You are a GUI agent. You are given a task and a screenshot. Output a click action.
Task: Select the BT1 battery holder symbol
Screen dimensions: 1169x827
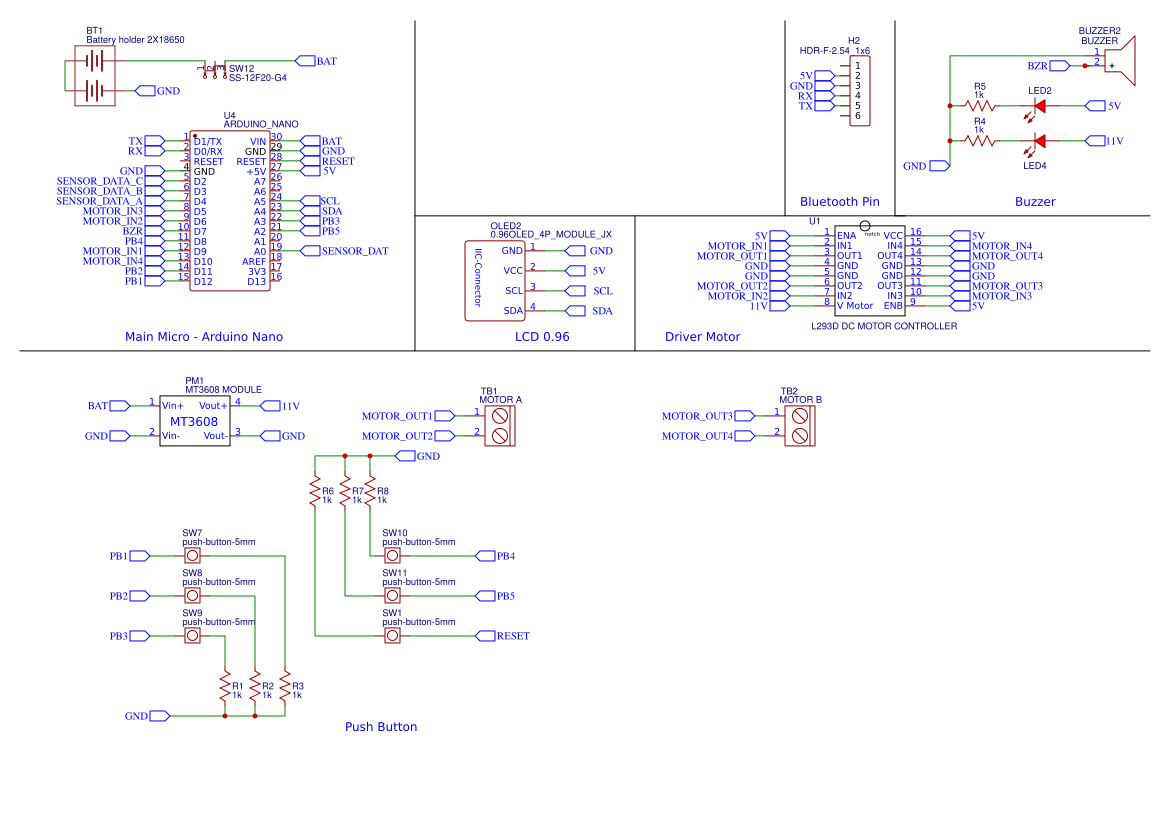[x=95, y=75]
